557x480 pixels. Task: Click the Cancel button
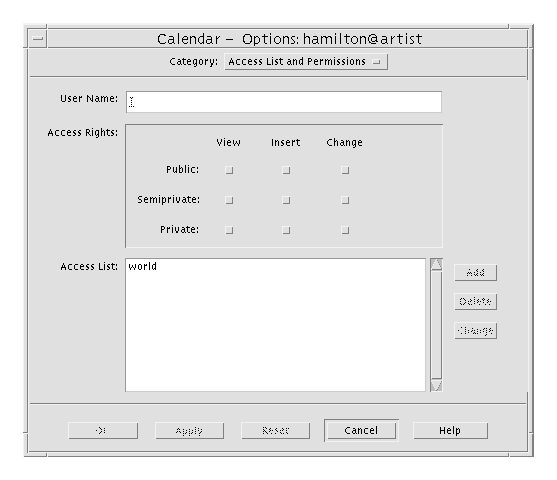tap(361, 430)
